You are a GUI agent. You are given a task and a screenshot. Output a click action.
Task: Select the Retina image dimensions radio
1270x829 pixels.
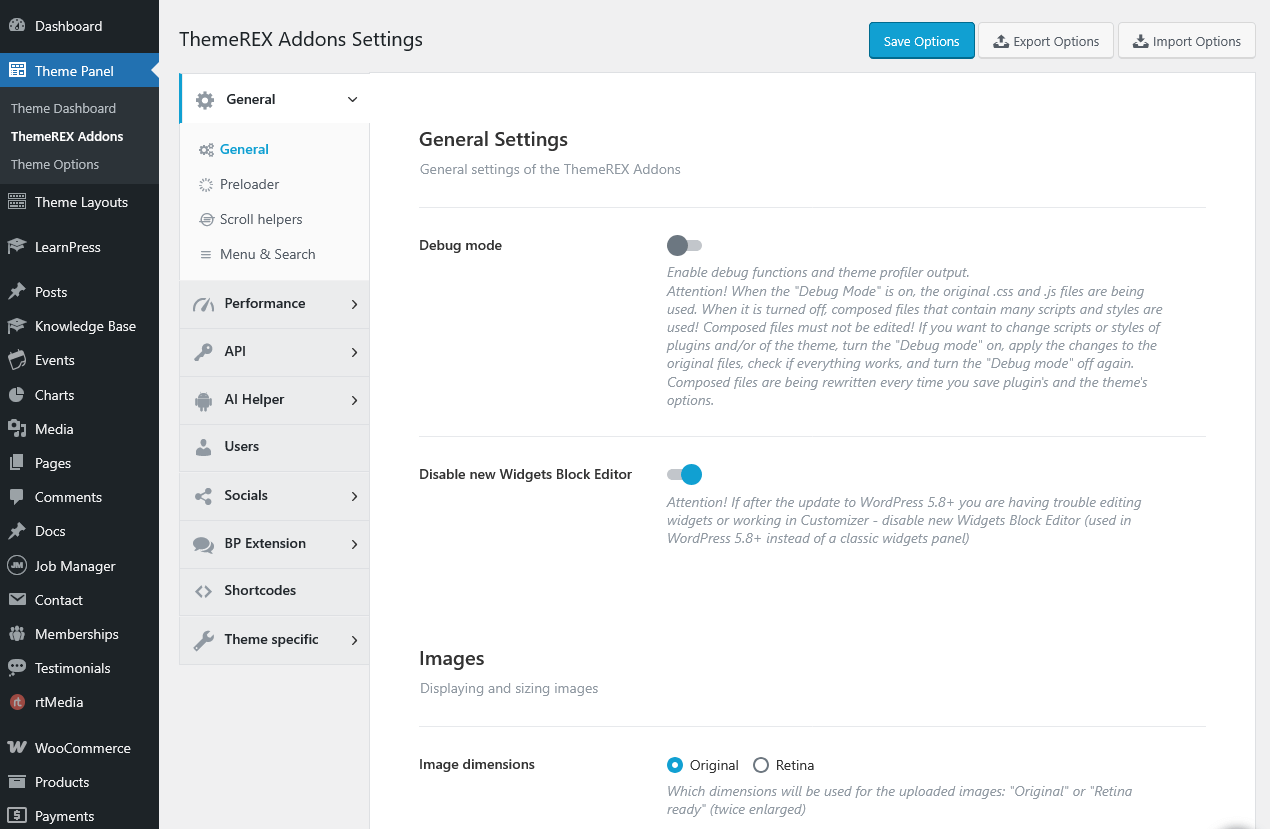761,765
